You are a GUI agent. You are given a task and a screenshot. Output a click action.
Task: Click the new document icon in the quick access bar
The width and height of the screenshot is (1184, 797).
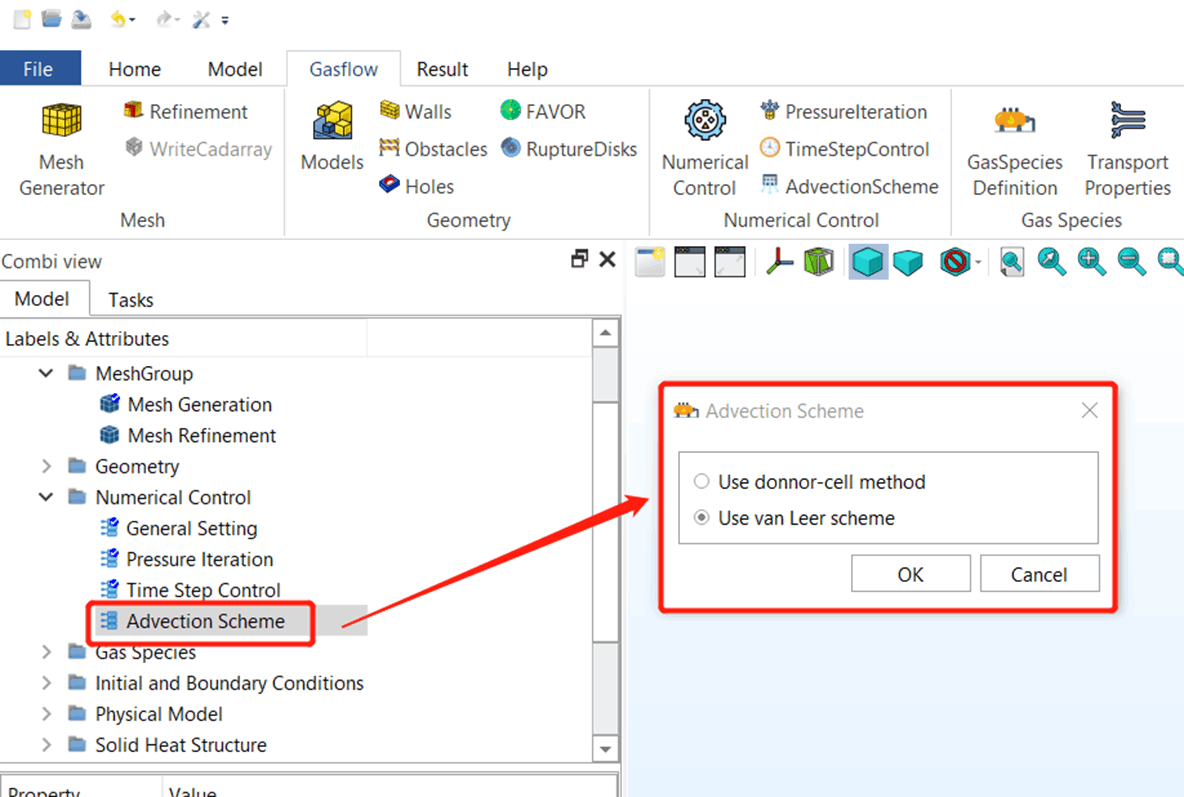point(23,19)
